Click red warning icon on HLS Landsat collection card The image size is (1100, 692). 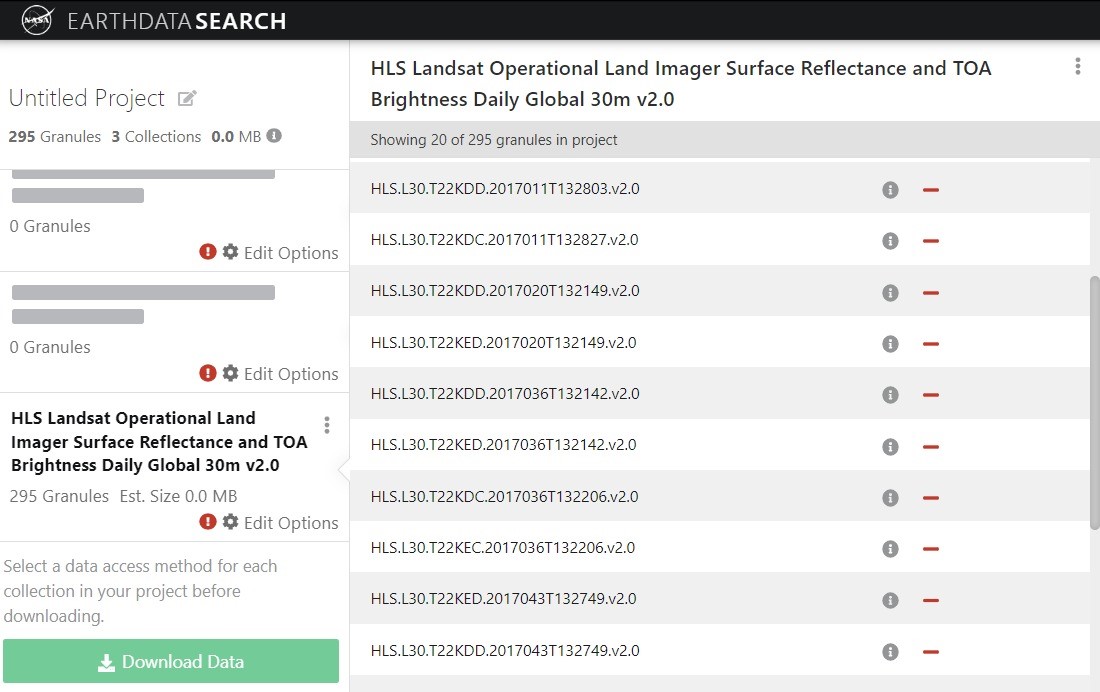pos(208,521)
